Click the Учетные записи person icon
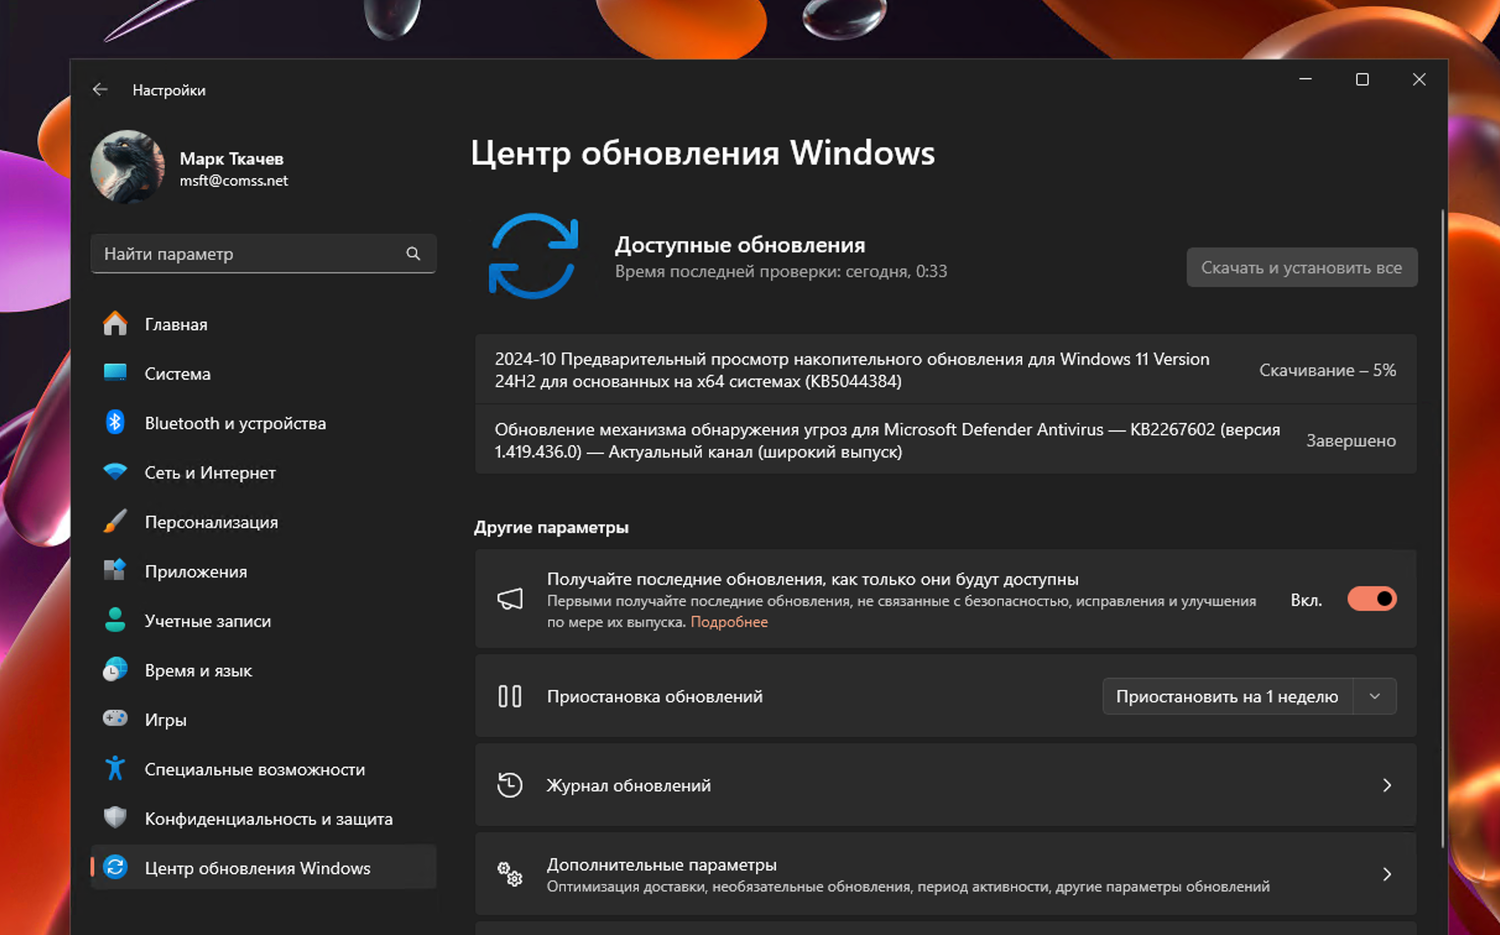This screenshot has width=1500, height=935. (115, 620)
